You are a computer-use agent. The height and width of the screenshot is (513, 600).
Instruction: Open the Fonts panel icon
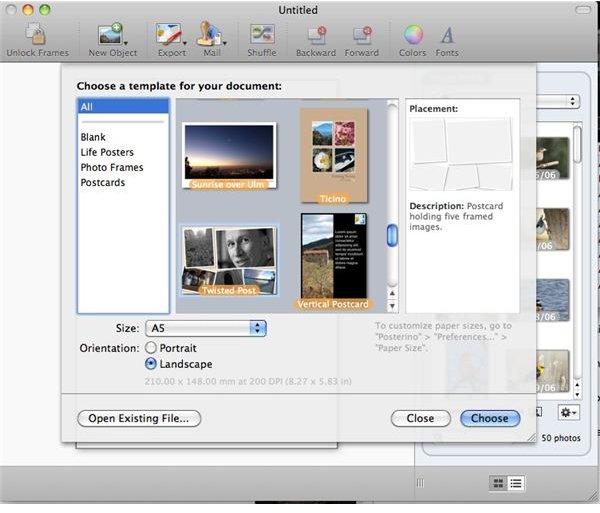(448, 36)
